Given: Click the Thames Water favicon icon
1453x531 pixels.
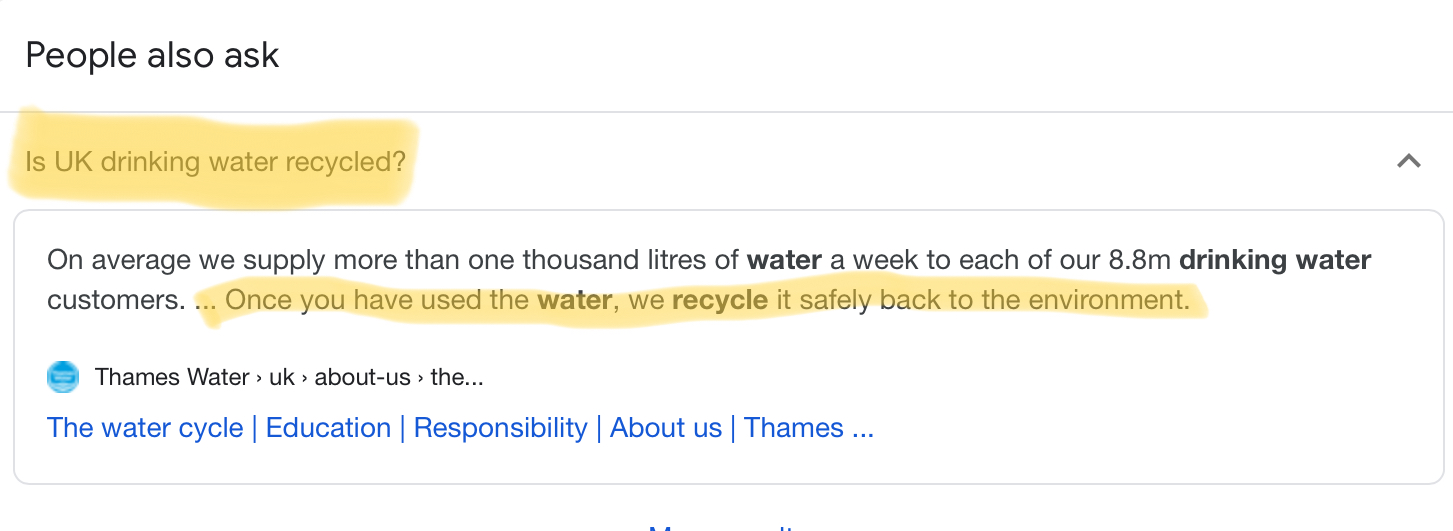Looking at the screenshot, I should 63,377.
